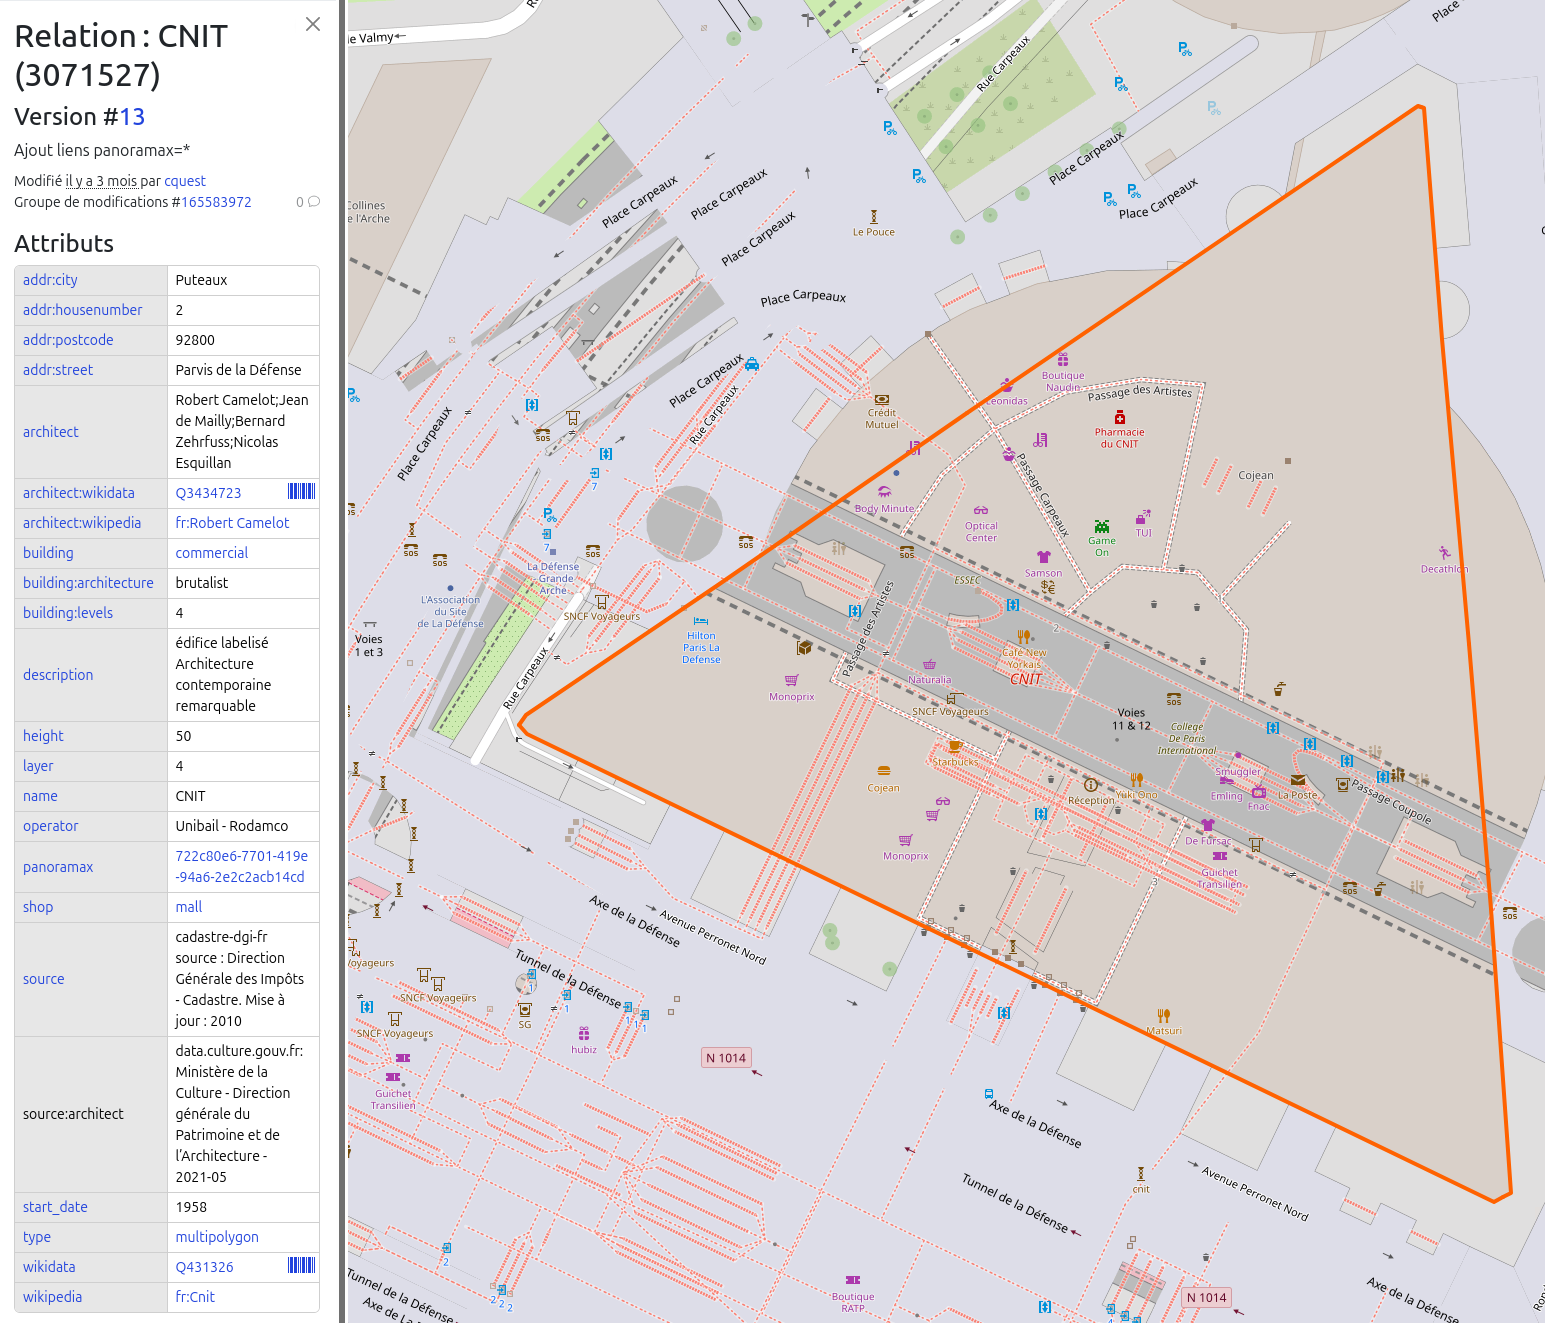
Task: Click the La Poste post office icon
Action: [1298, 780]
